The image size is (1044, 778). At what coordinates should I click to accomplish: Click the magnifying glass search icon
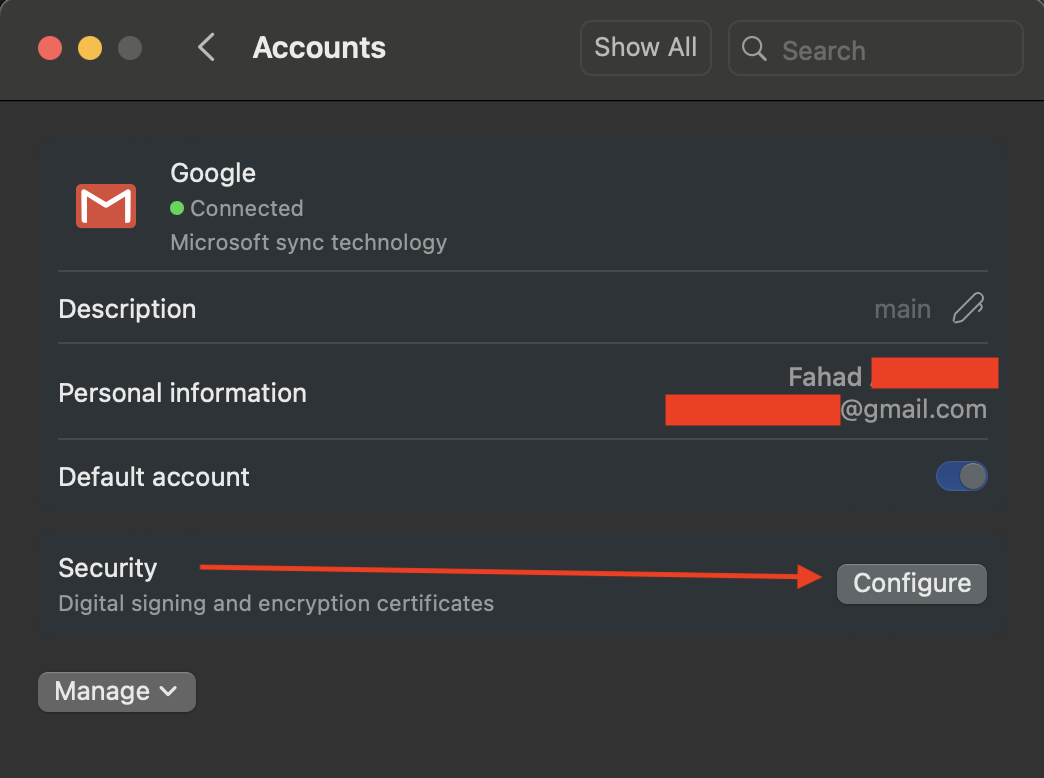coord(755,49)
